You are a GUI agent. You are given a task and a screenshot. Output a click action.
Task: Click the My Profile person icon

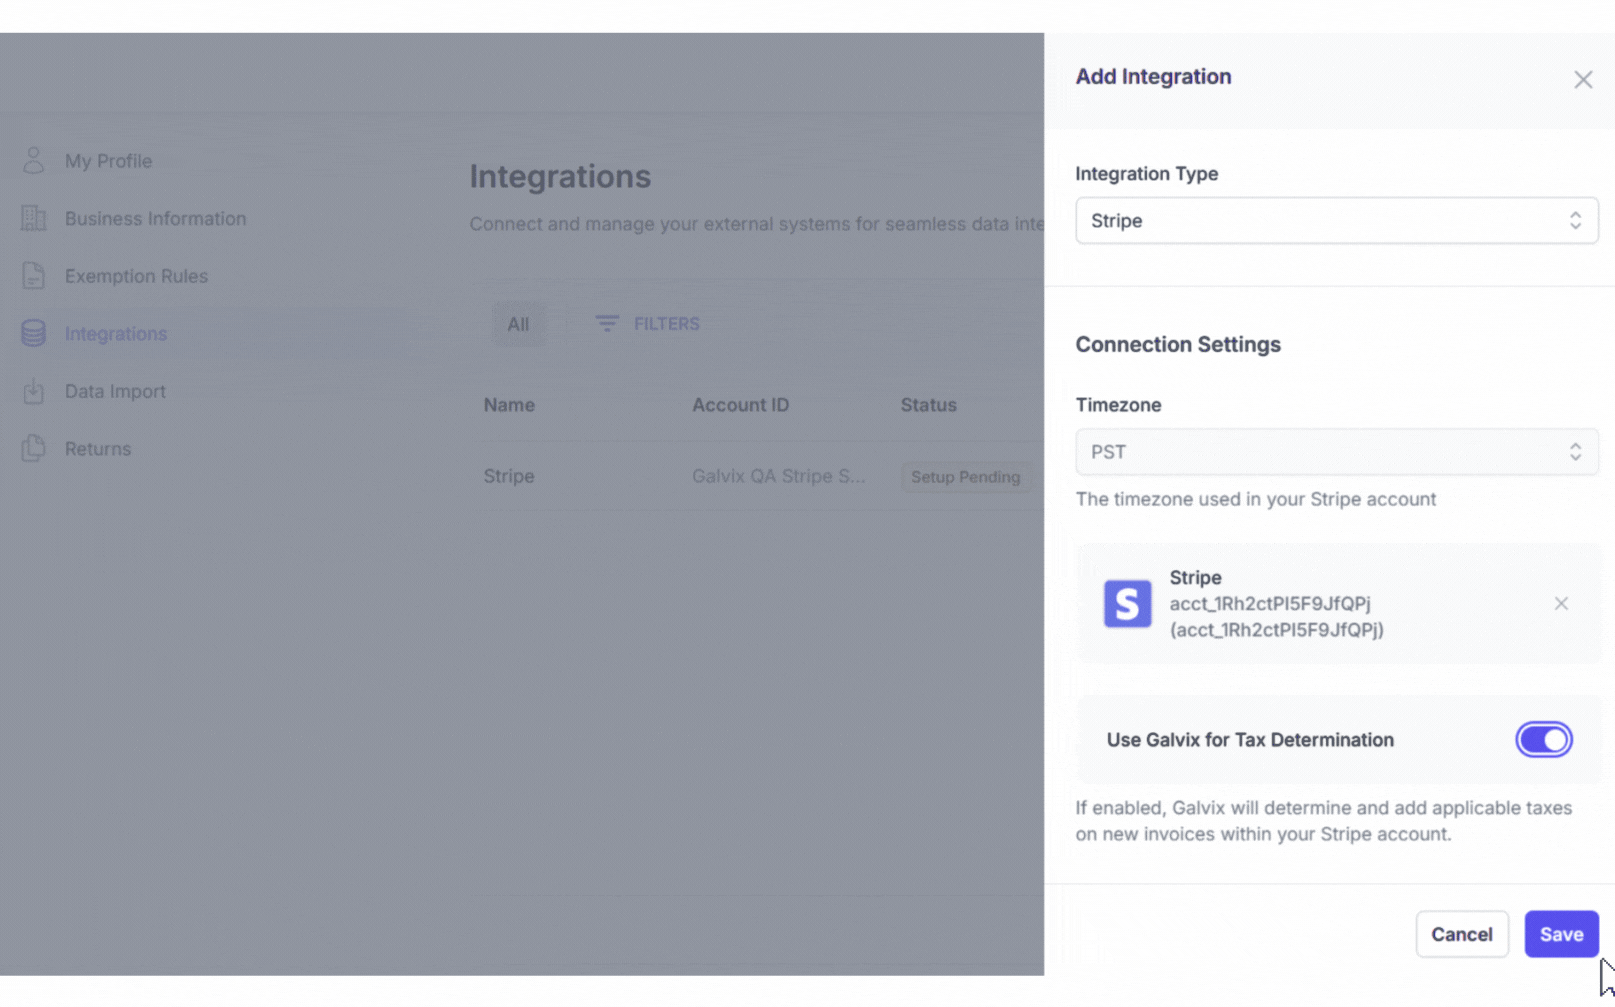pyautogui.click(x=33, y=160)
